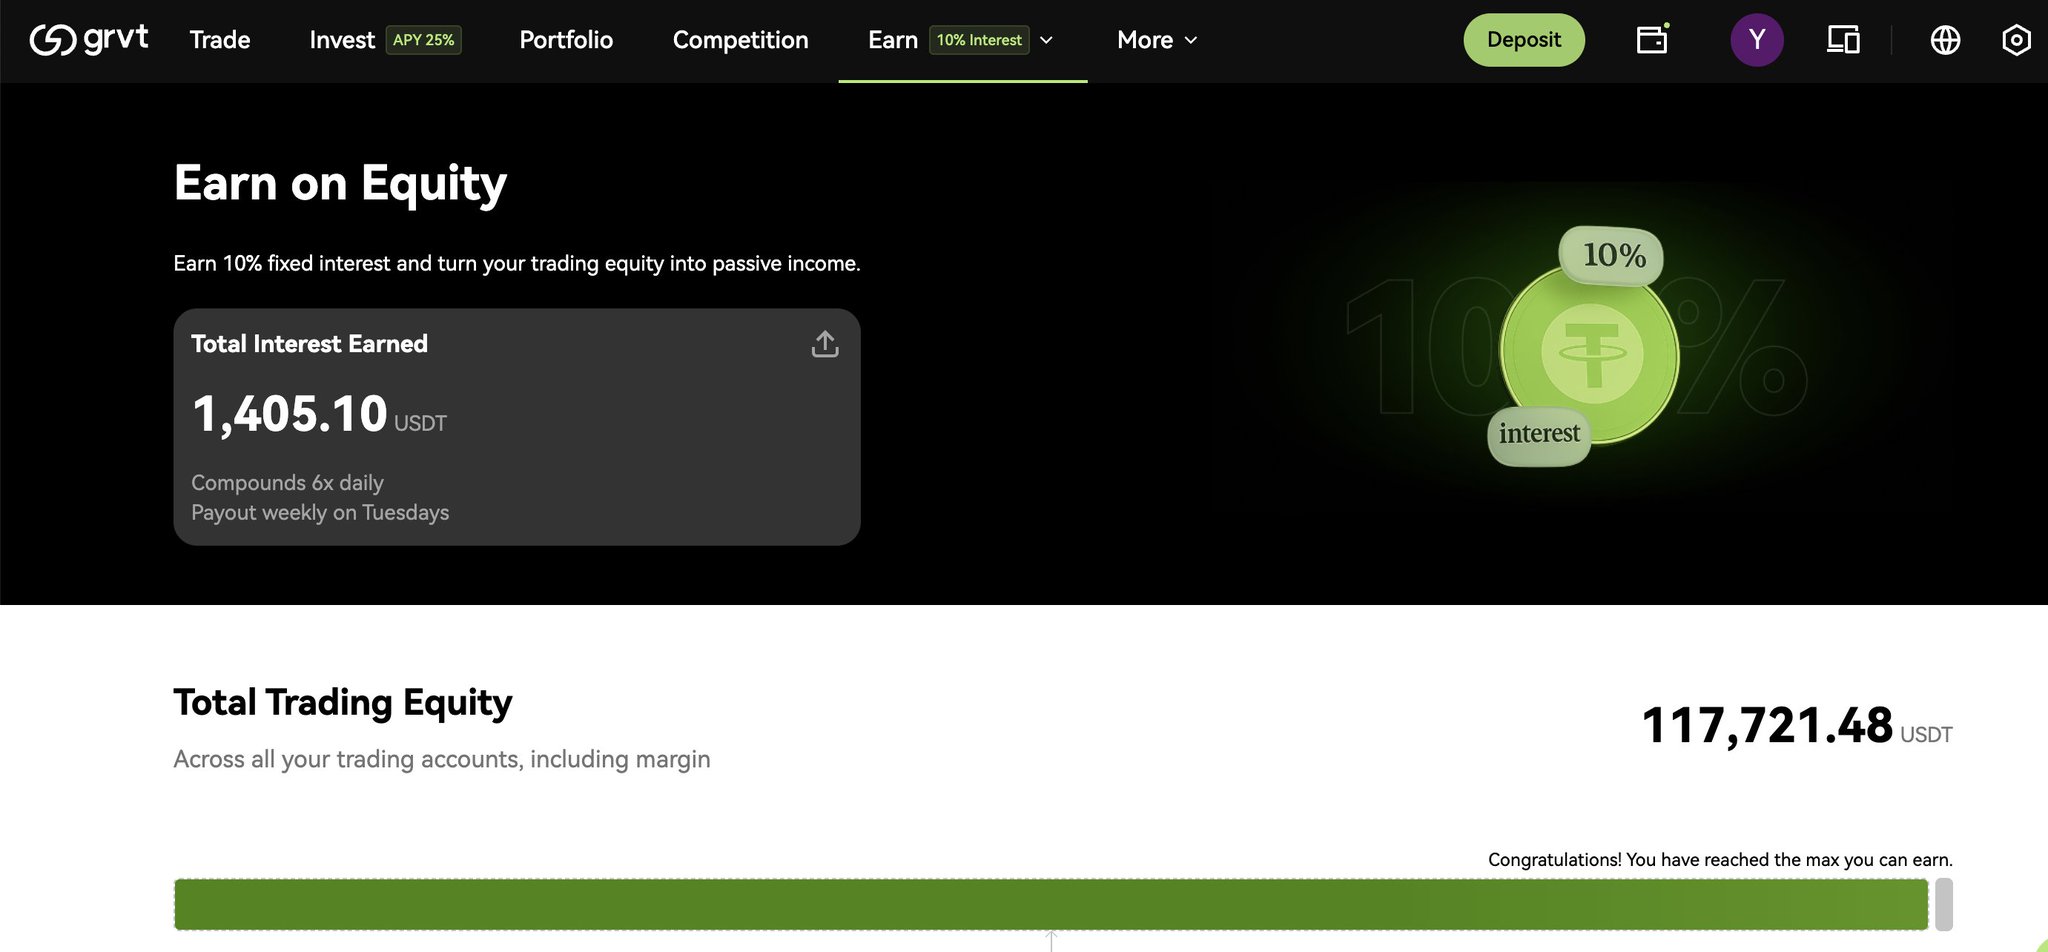This screenshot has width=2048, height=952.
Task: Click the 1,405.10 USDT interest value
Action: [319, 414]
